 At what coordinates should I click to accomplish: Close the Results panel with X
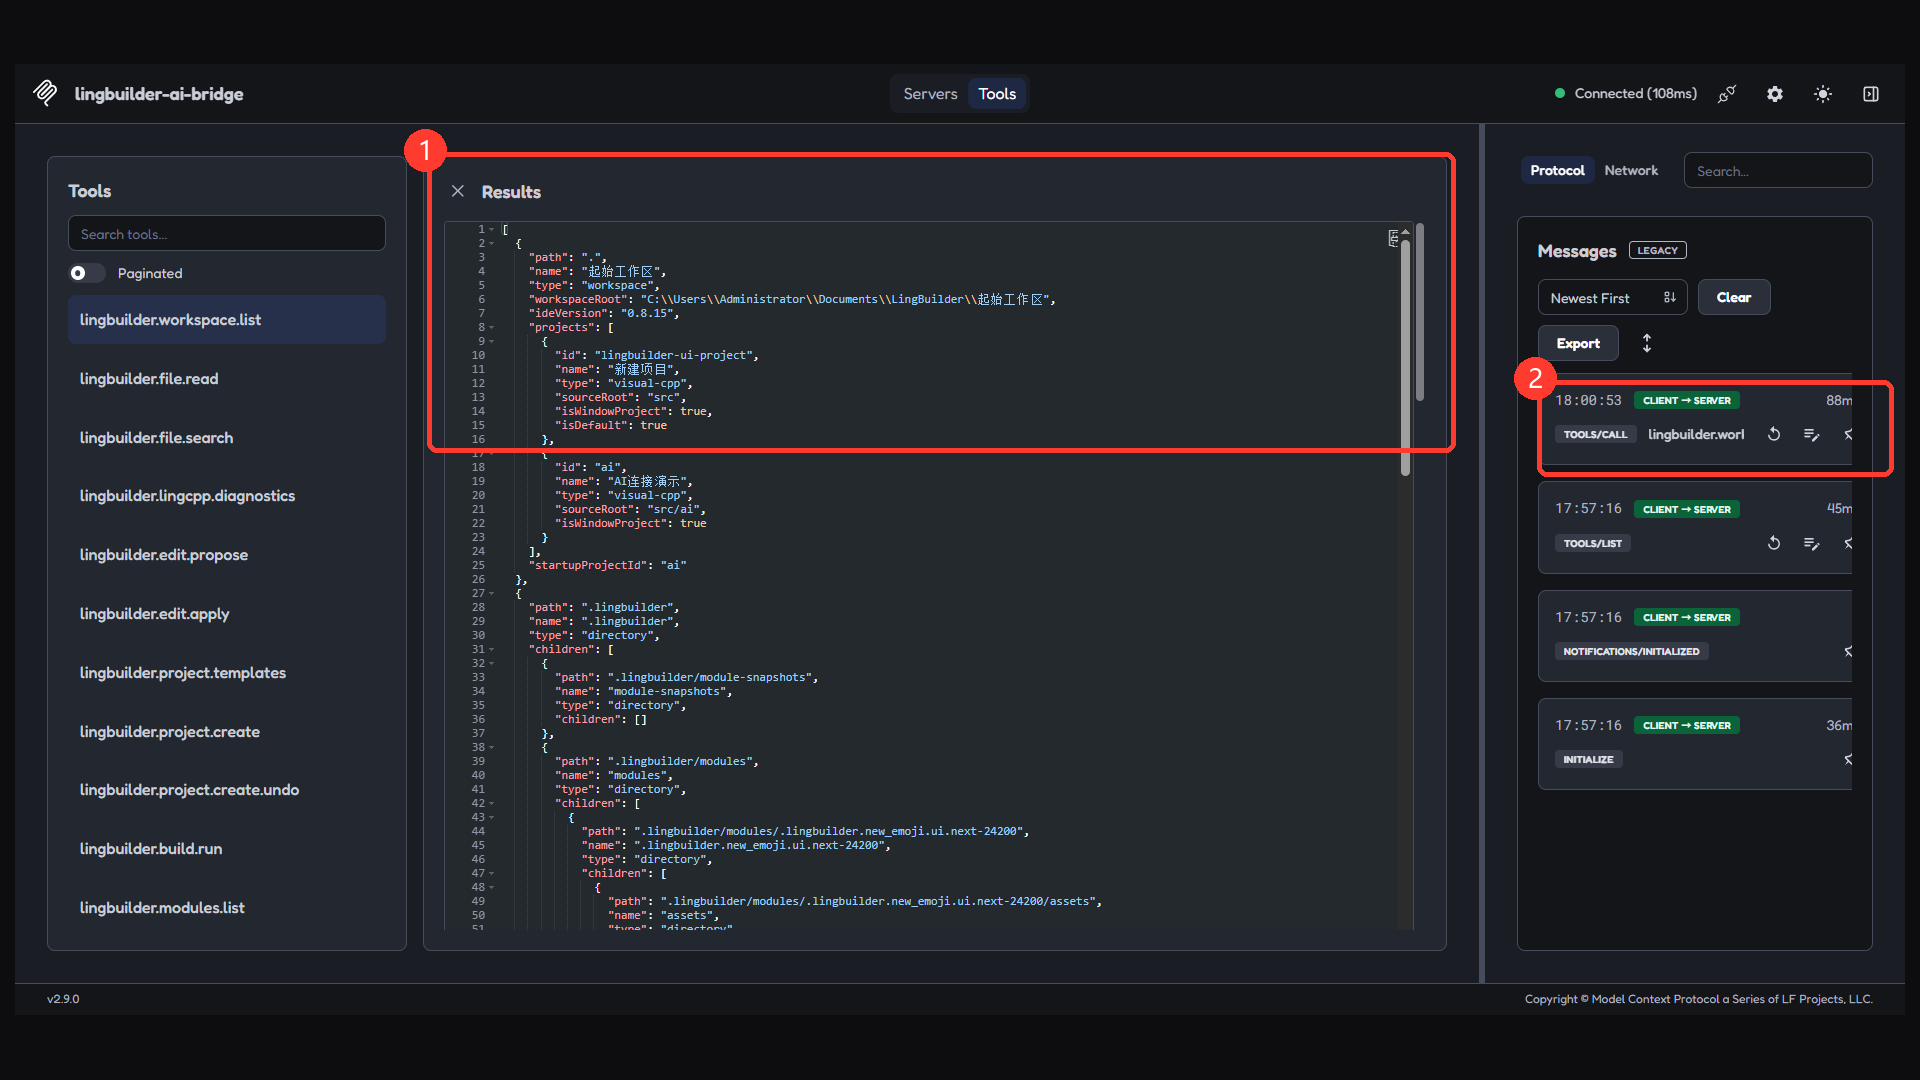point(458,191)
